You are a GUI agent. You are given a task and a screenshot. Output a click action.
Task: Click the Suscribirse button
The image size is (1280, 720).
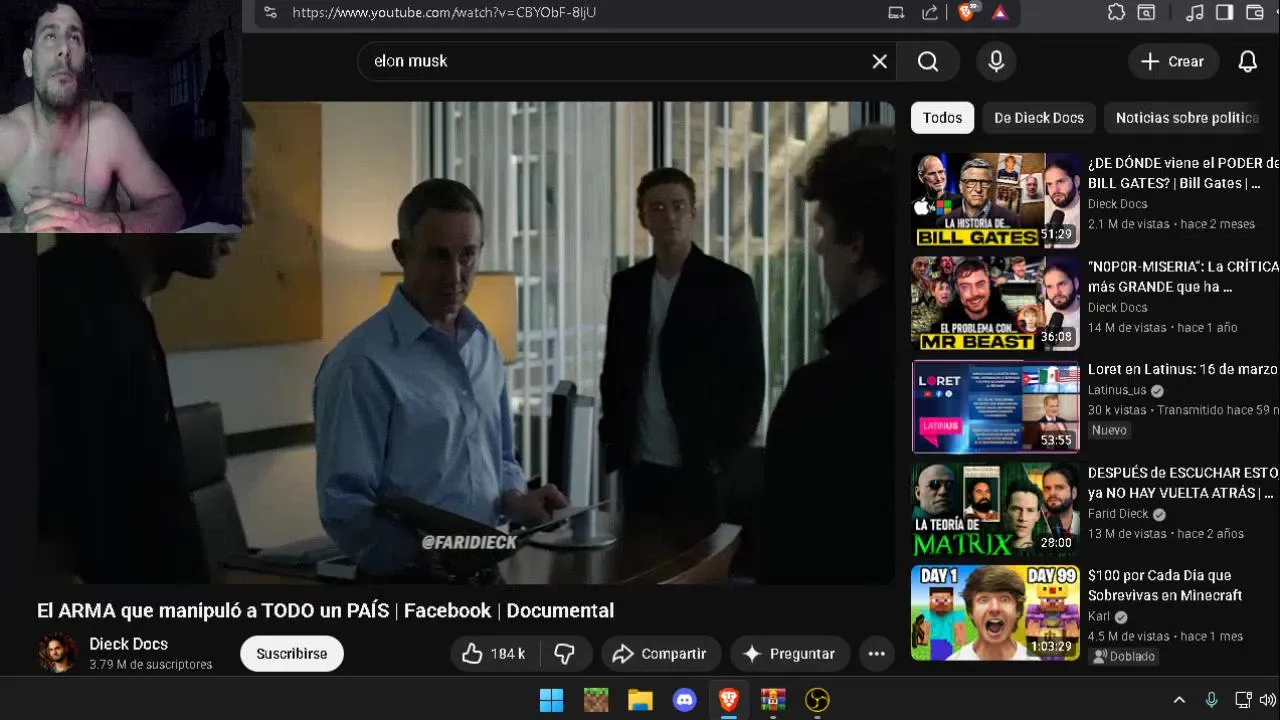coord(292,654)
